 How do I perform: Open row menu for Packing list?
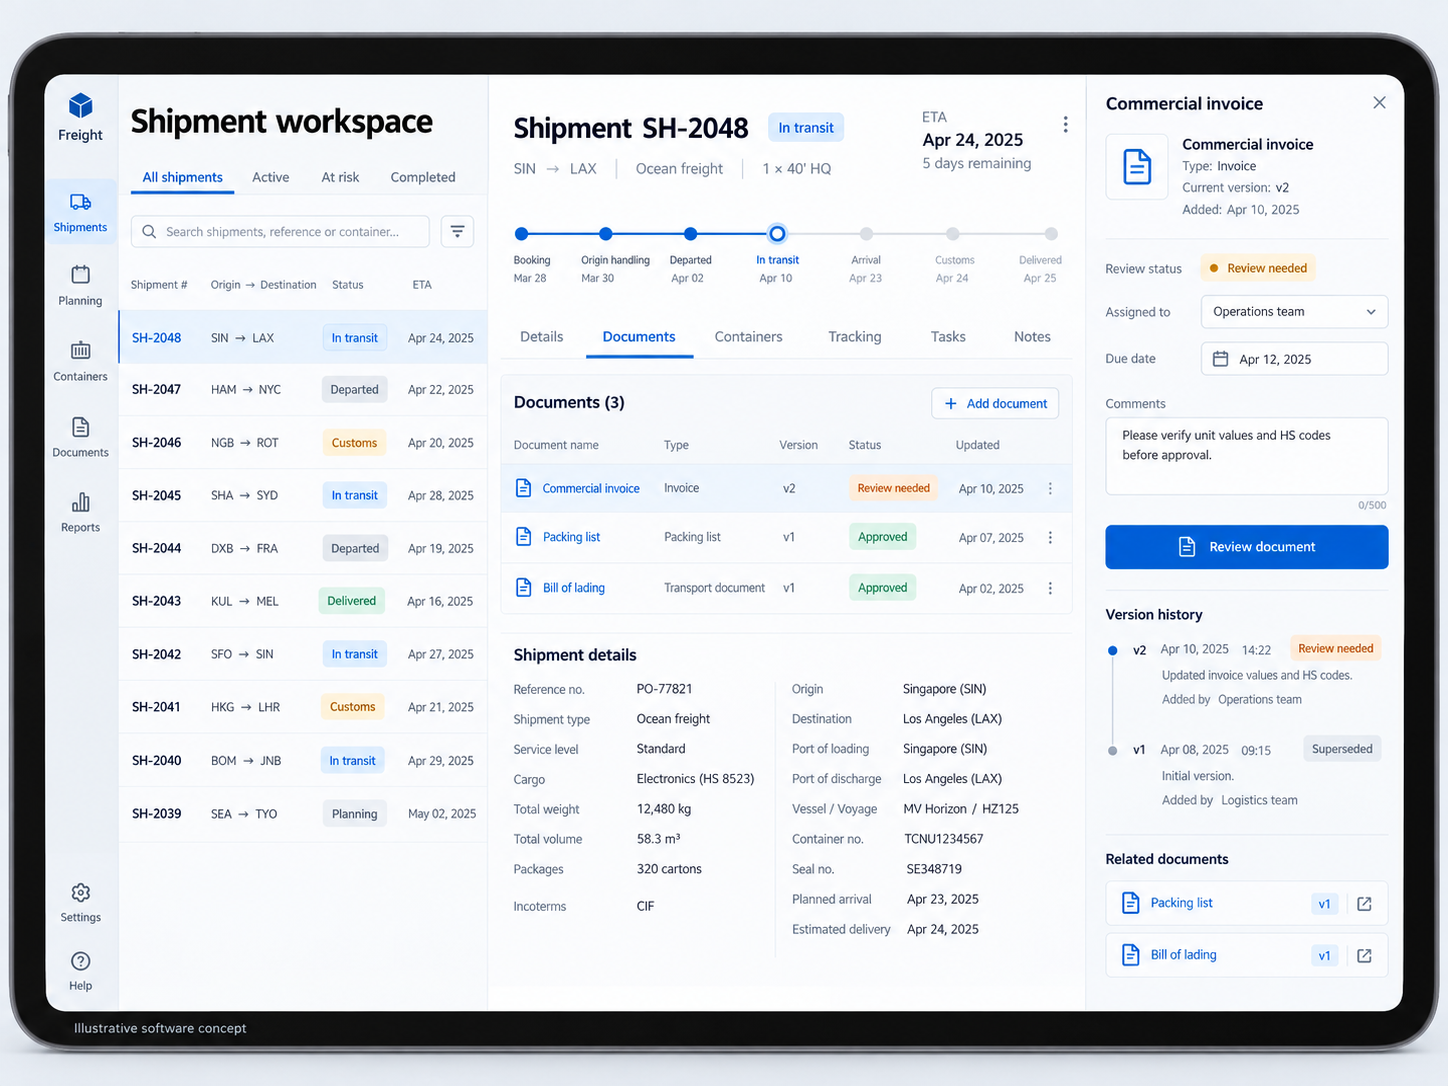tap(1050, 538)
